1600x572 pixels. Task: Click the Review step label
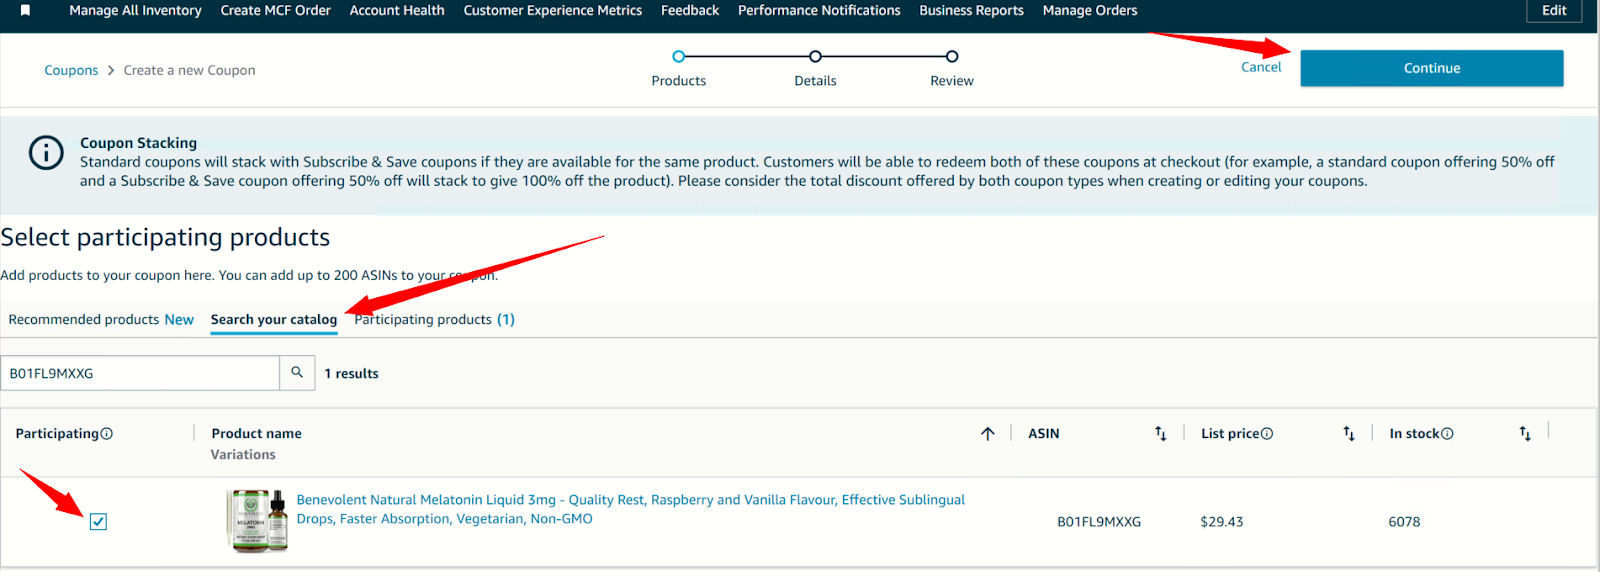(x=952, y=81)
